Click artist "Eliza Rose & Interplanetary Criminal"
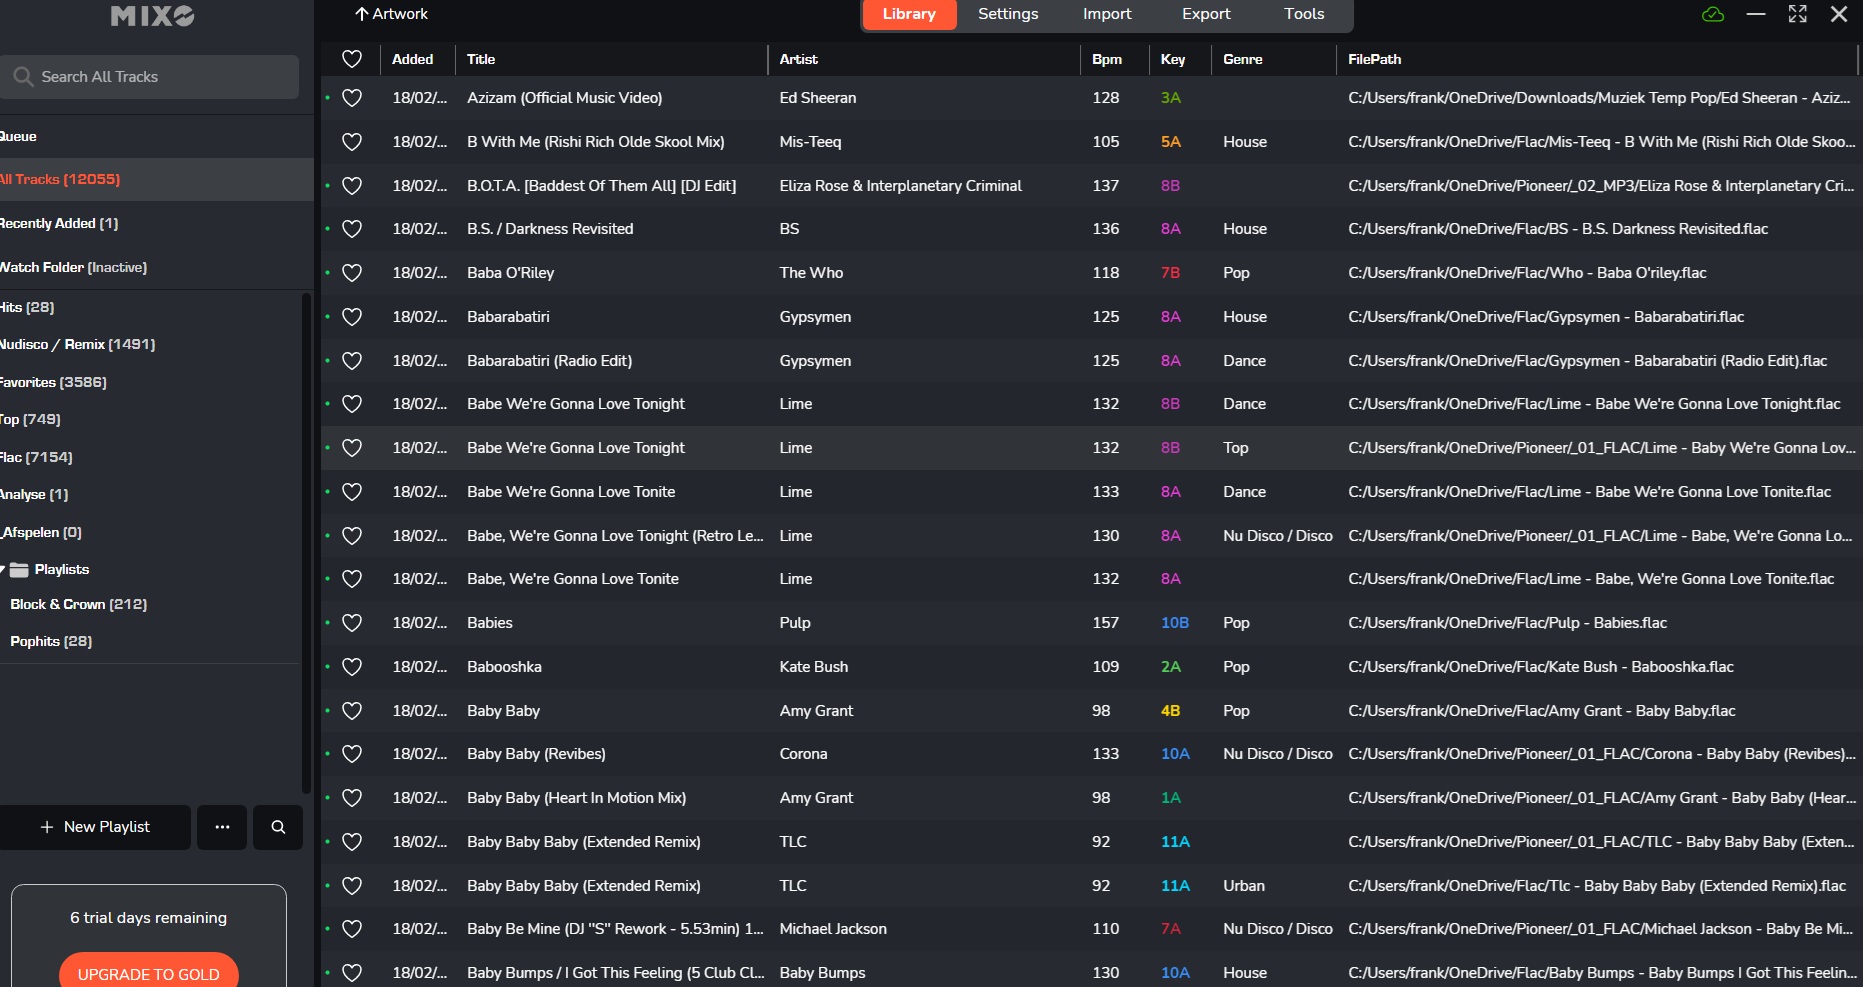 pos(901,186)
